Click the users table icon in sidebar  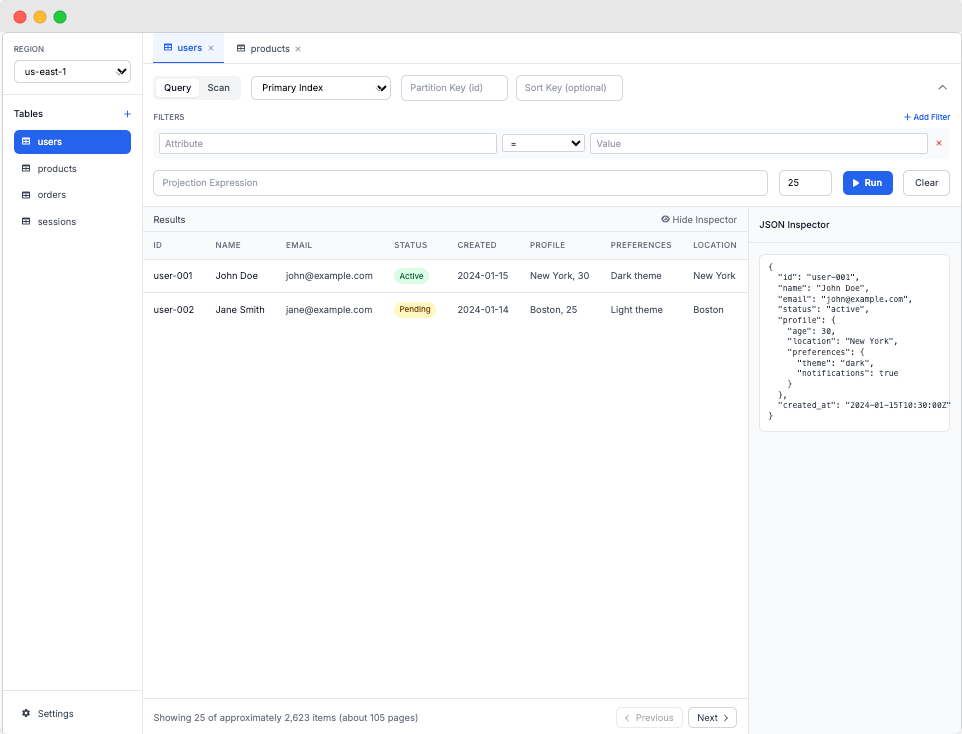pyautogui.click(x=26, y=142)
